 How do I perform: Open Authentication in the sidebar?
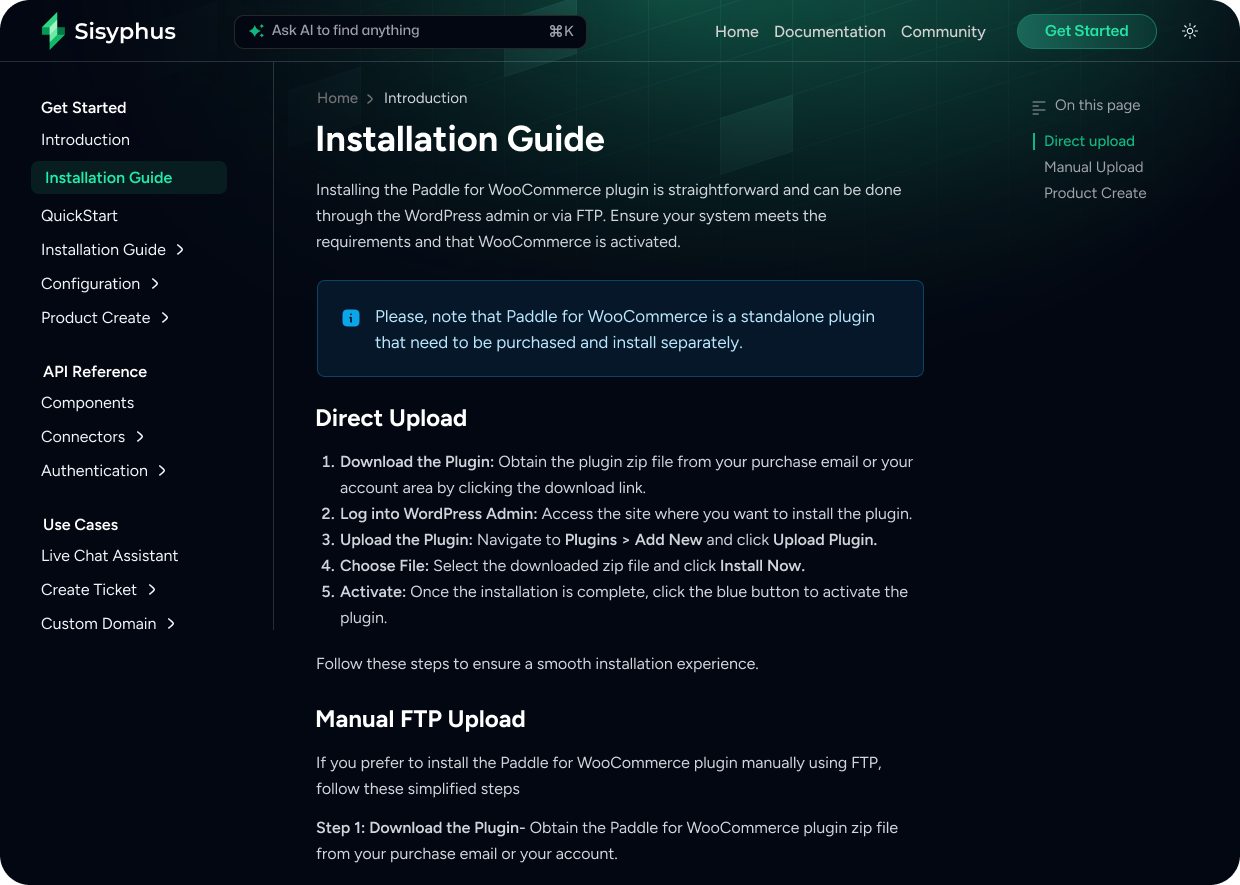[94, 471]
